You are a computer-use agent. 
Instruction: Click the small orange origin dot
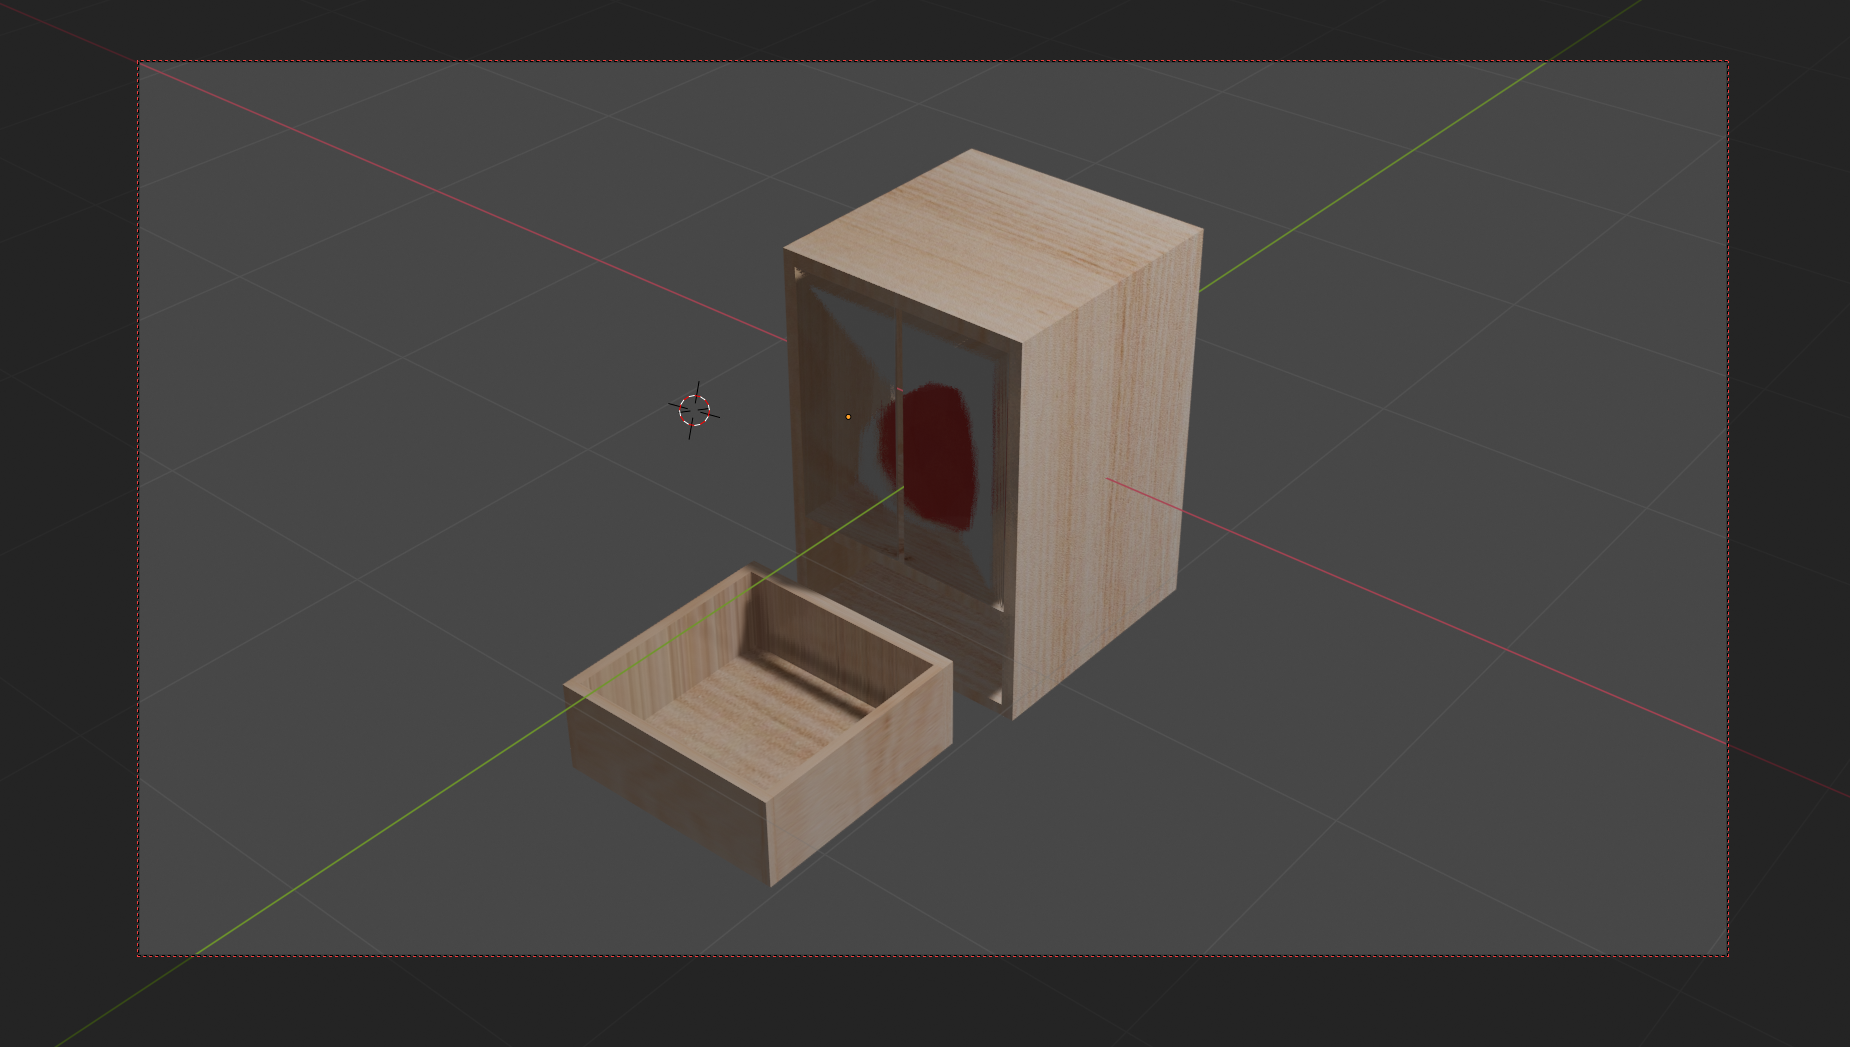point(848,417)
